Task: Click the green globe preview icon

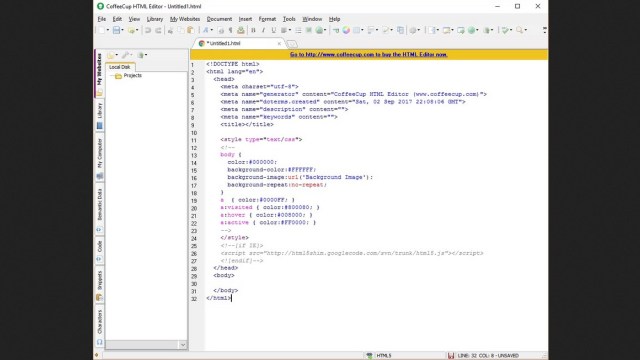Action: click(x=472, y=30)
